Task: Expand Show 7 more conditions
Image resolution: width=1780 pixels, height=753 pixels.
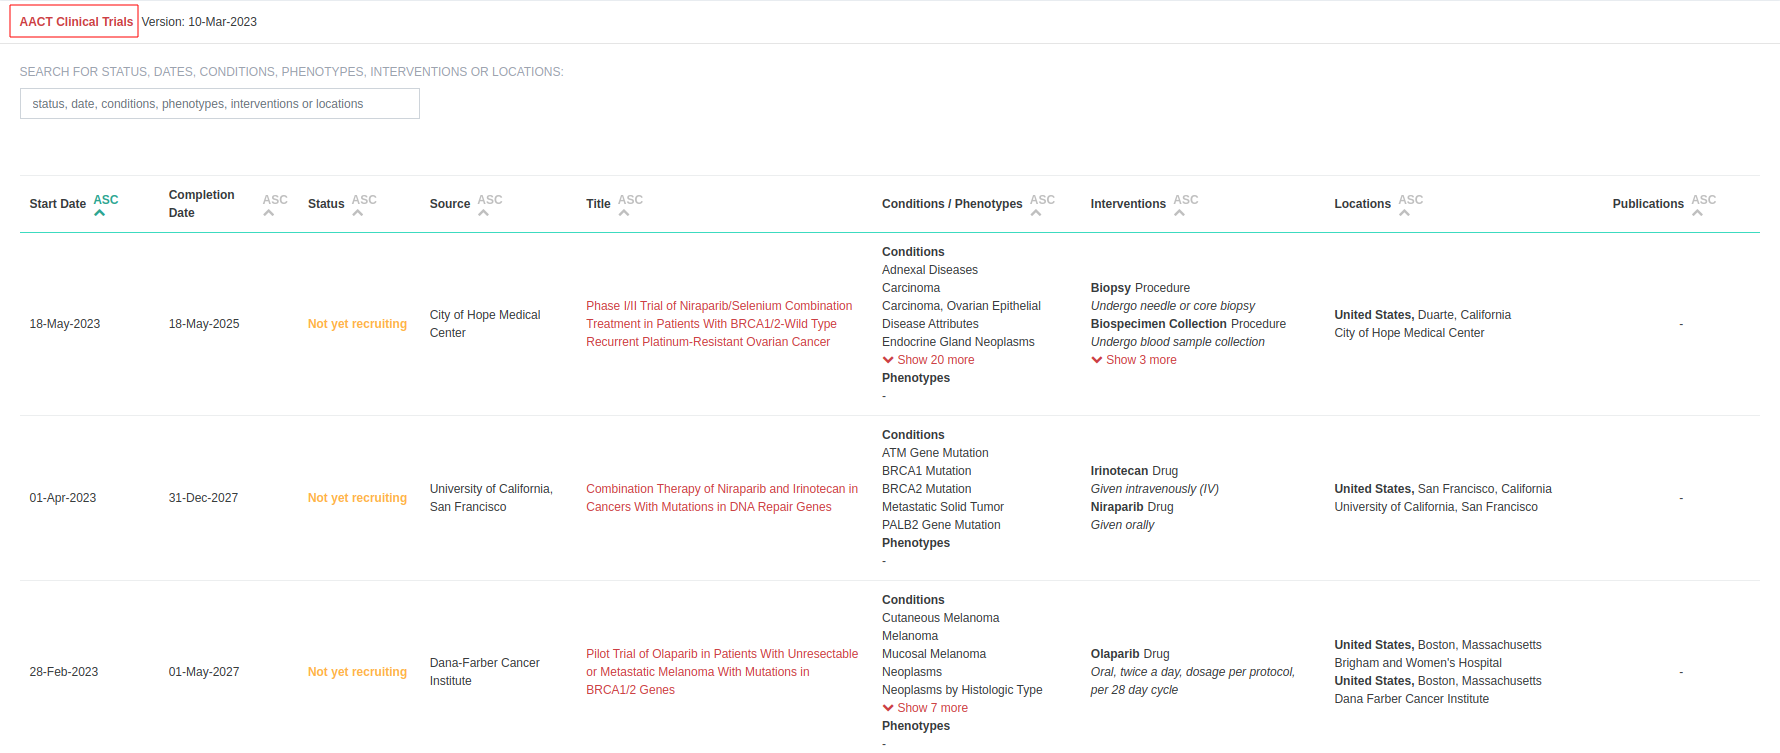Action: point(925,708)
